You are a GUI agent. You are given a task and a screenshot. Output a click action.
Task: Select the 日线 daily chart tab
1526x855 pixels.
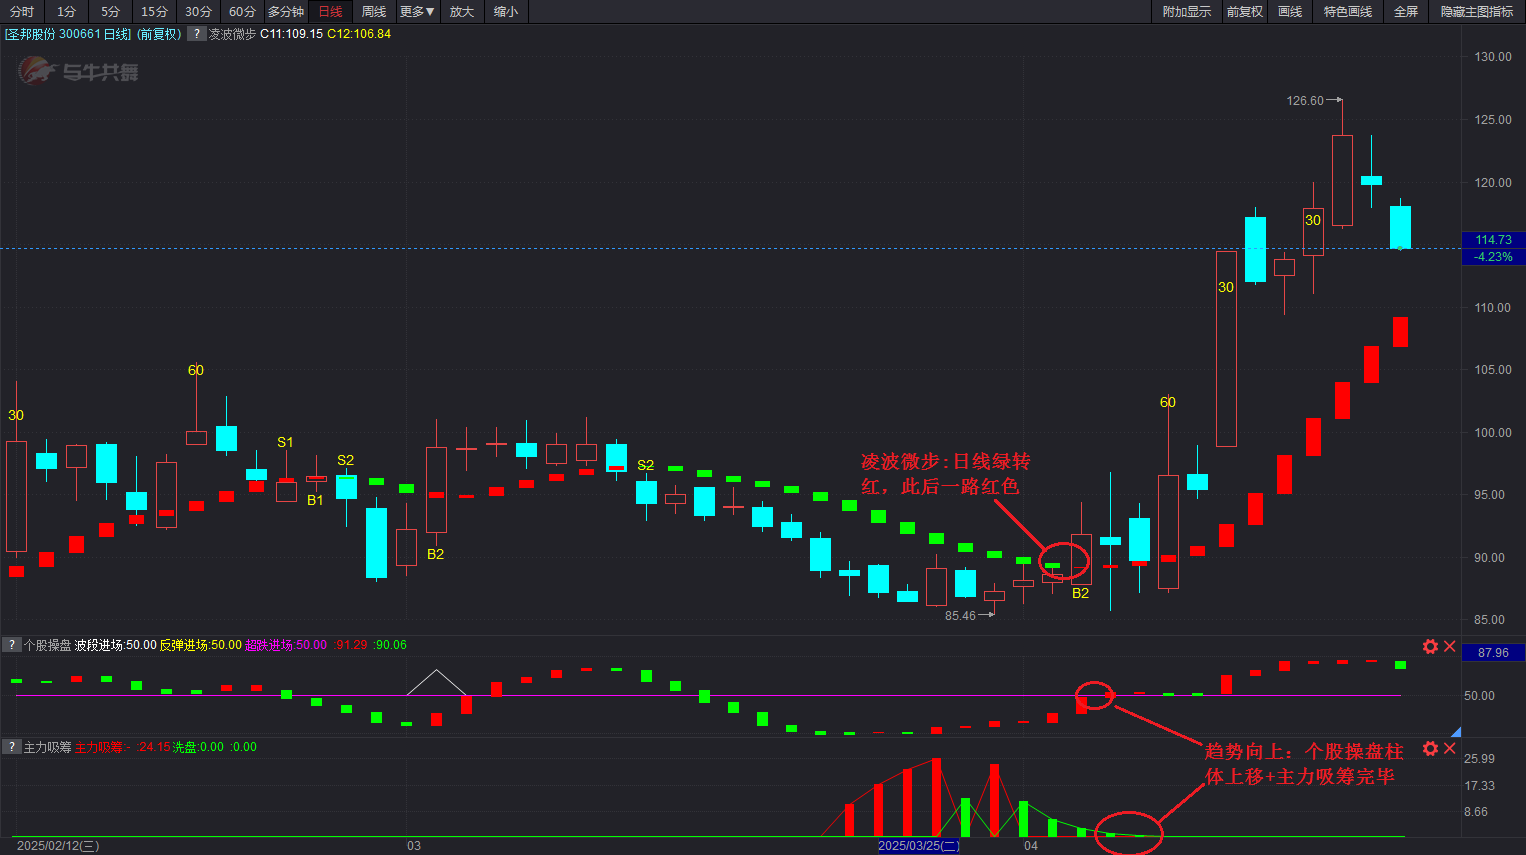[x=330, y=12]
